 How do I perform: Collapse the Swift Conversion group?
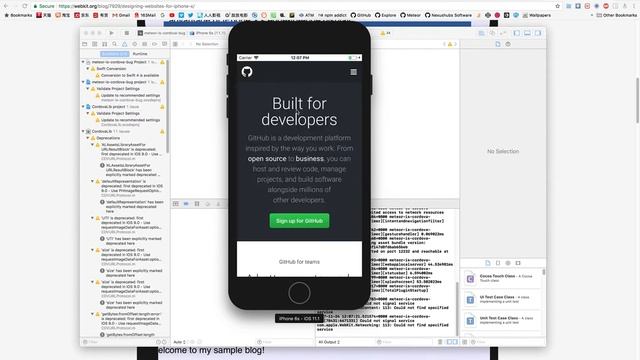click(88, 69)
